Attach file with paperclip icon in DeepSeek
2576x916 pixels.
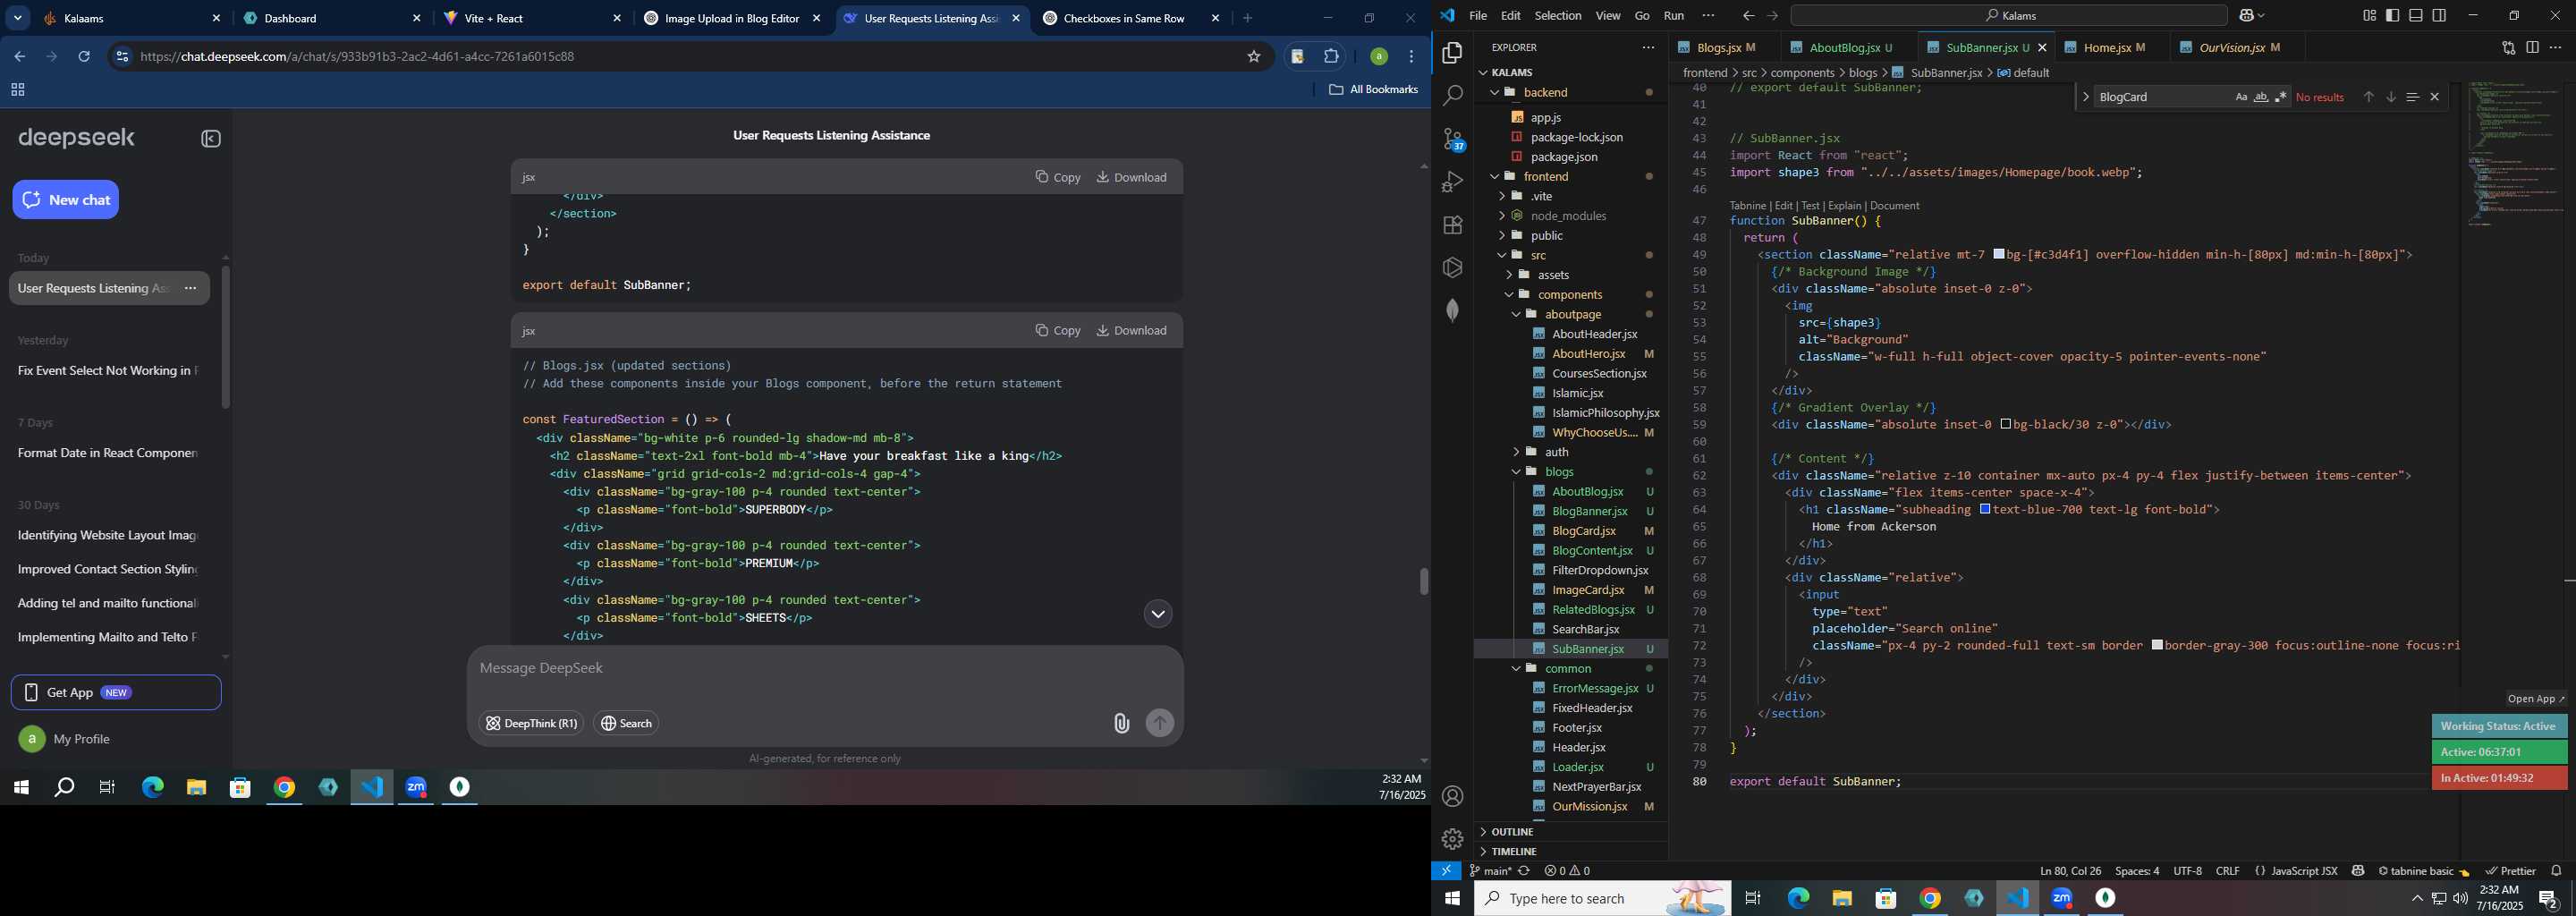tap(1121, 723)
